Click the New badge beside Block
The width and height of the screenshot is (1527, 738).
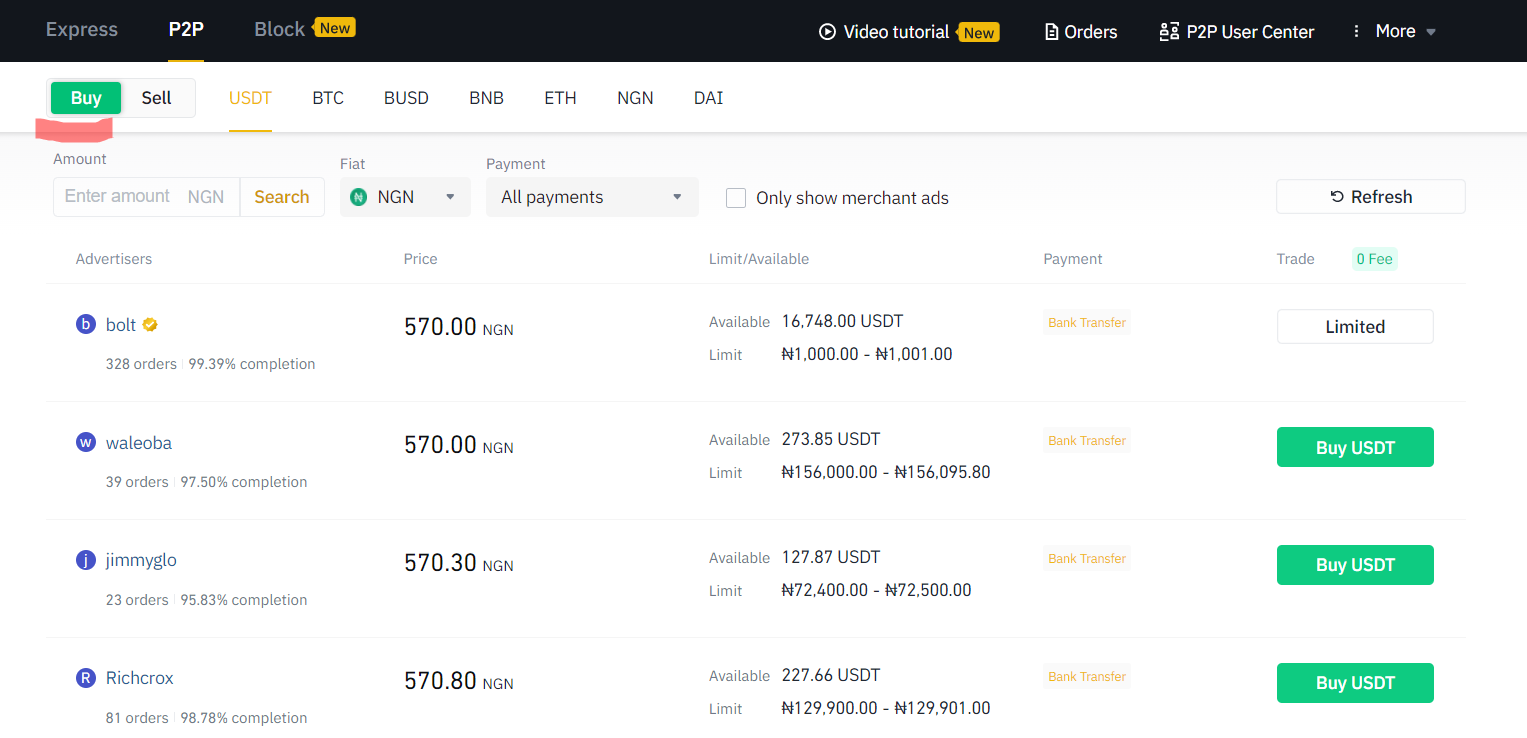[x=334, y=28]
